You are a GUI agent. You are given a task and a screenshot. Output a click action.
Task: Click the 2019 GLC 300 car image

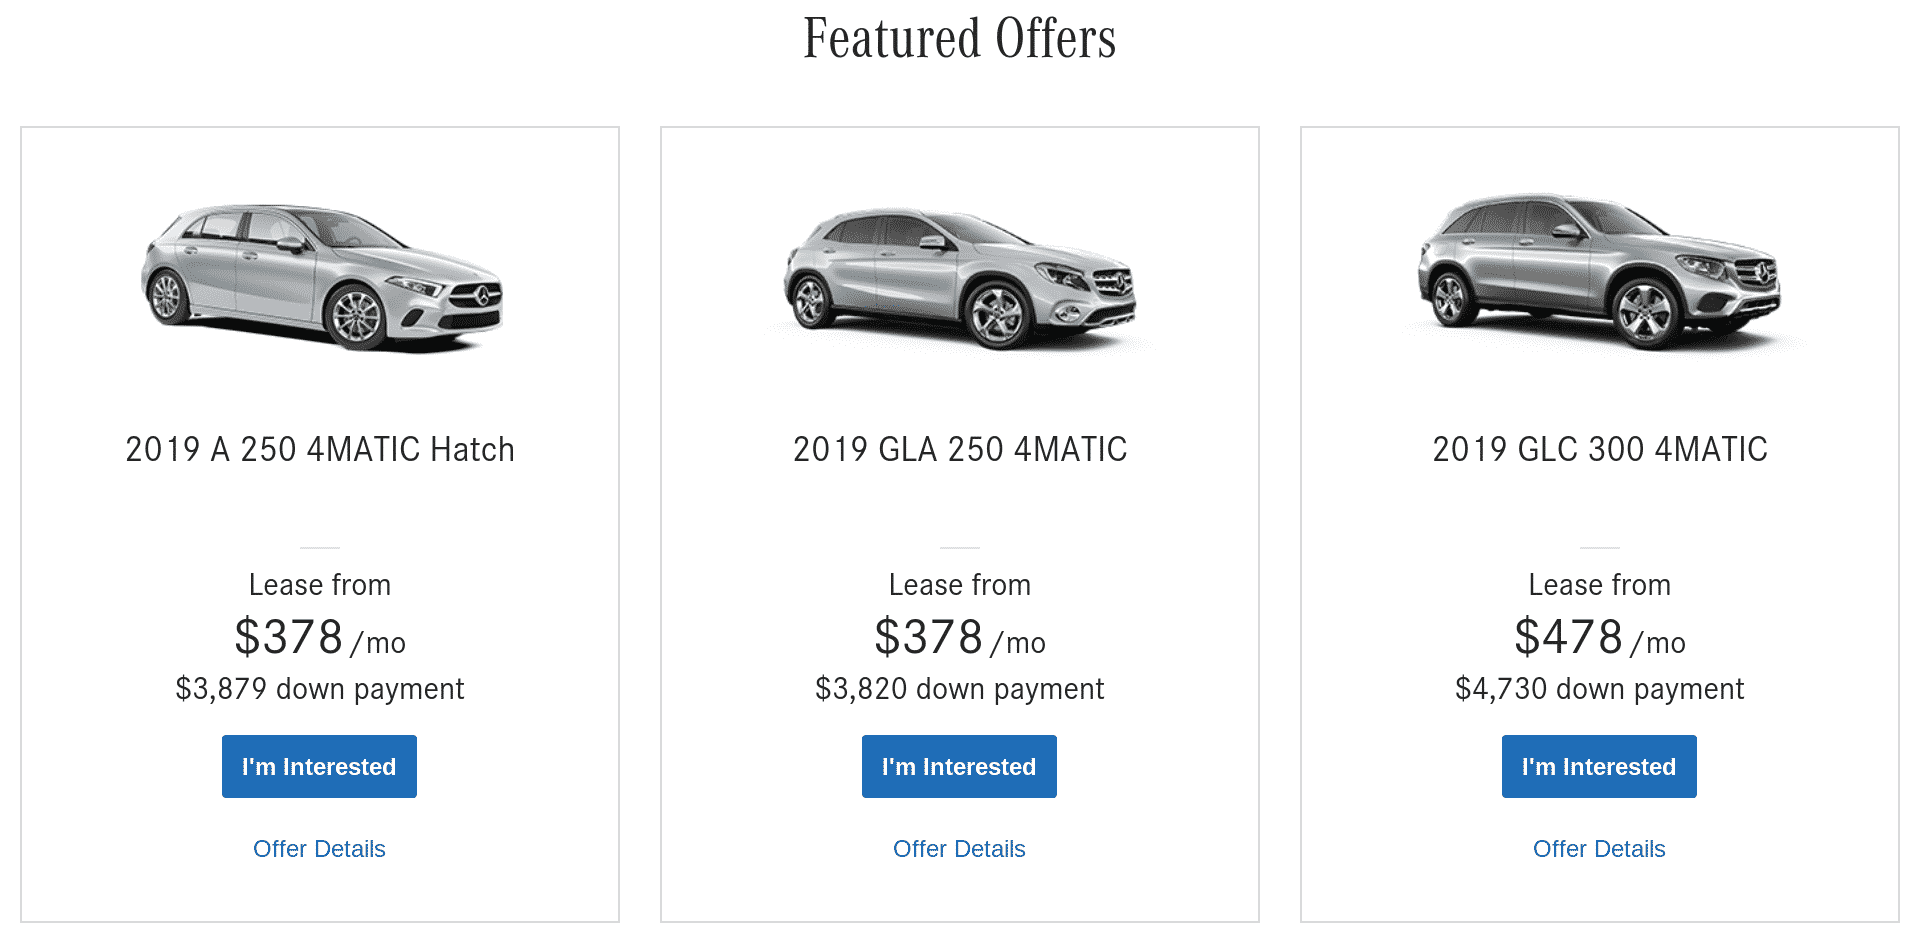point(1599,272)
